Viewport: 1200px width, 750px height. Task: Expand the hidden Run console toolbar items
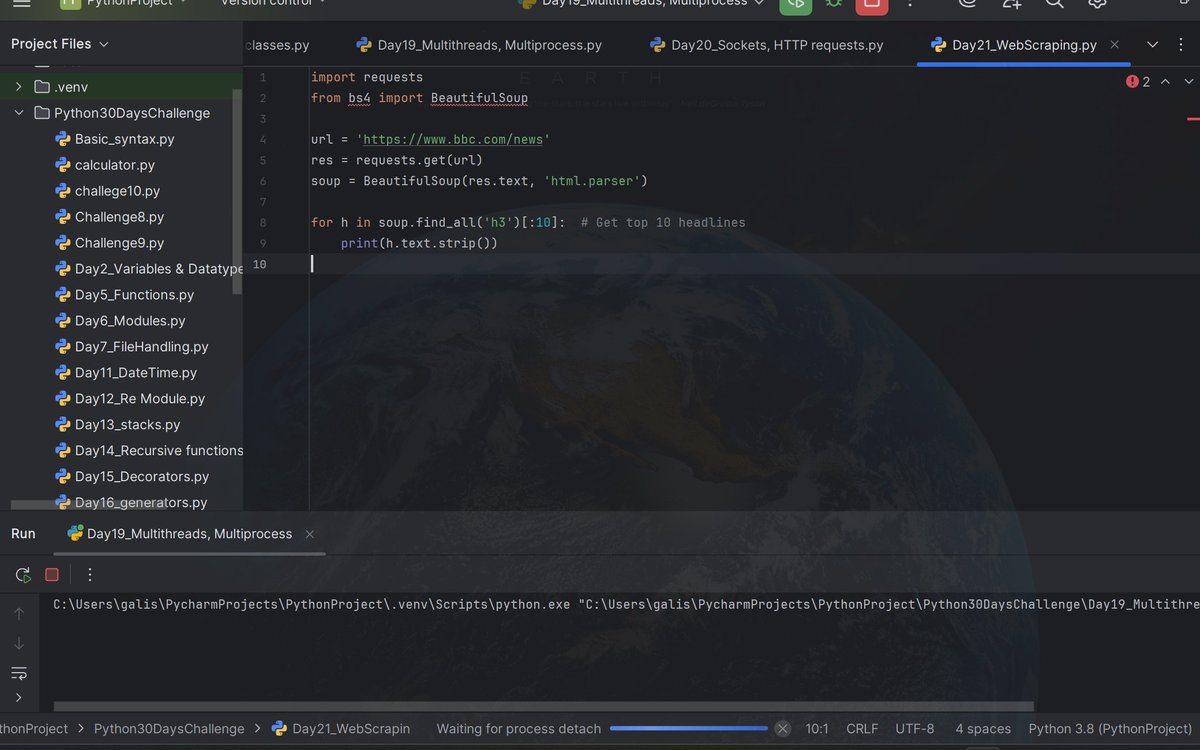(x=19, y=698)
